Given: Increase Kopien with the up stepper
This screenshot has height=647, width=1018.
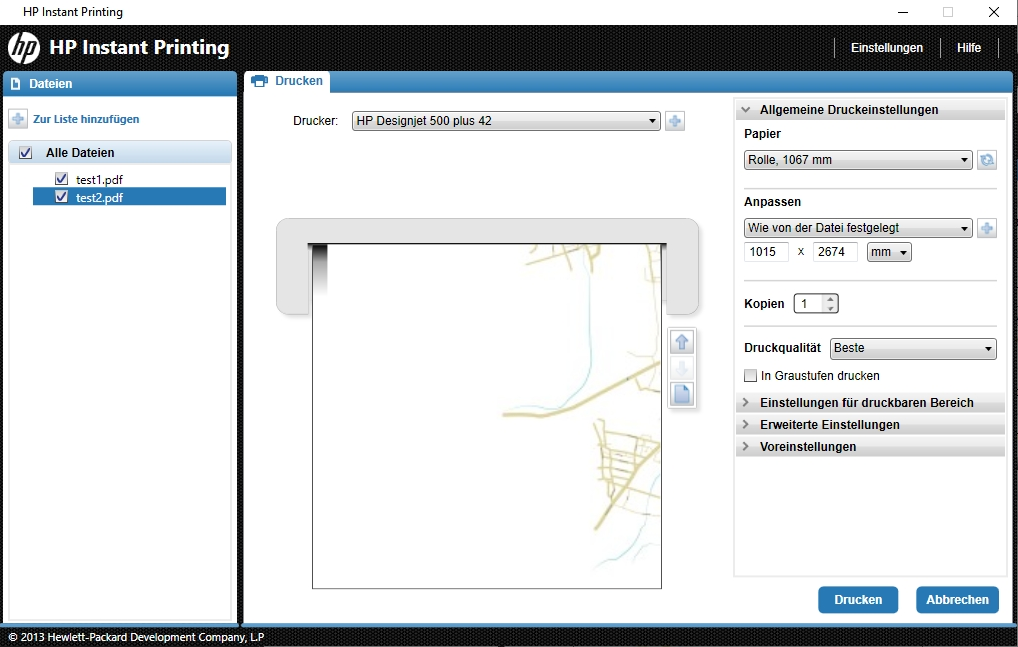Looking at the screenshot, I should [830, 299].
